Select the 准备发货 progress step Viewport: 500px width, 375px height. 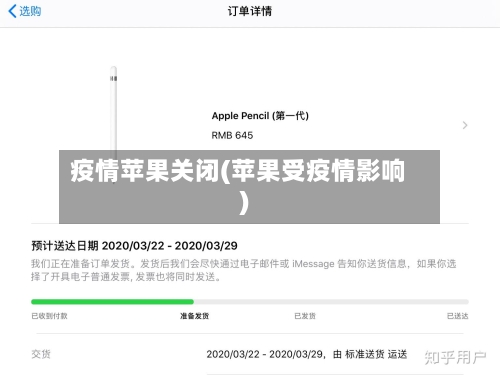click(195, 316)
